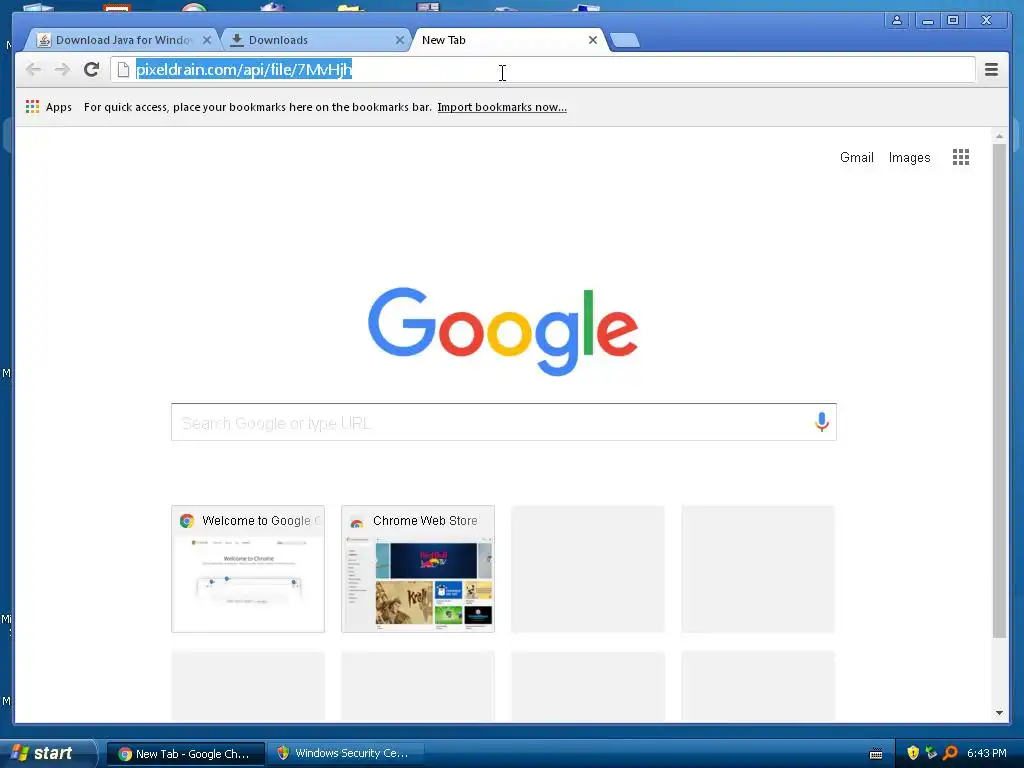This screenshot has height=768, width=1024.
Task: Close the Download Java tab
Action: click(x=207, y=40)
